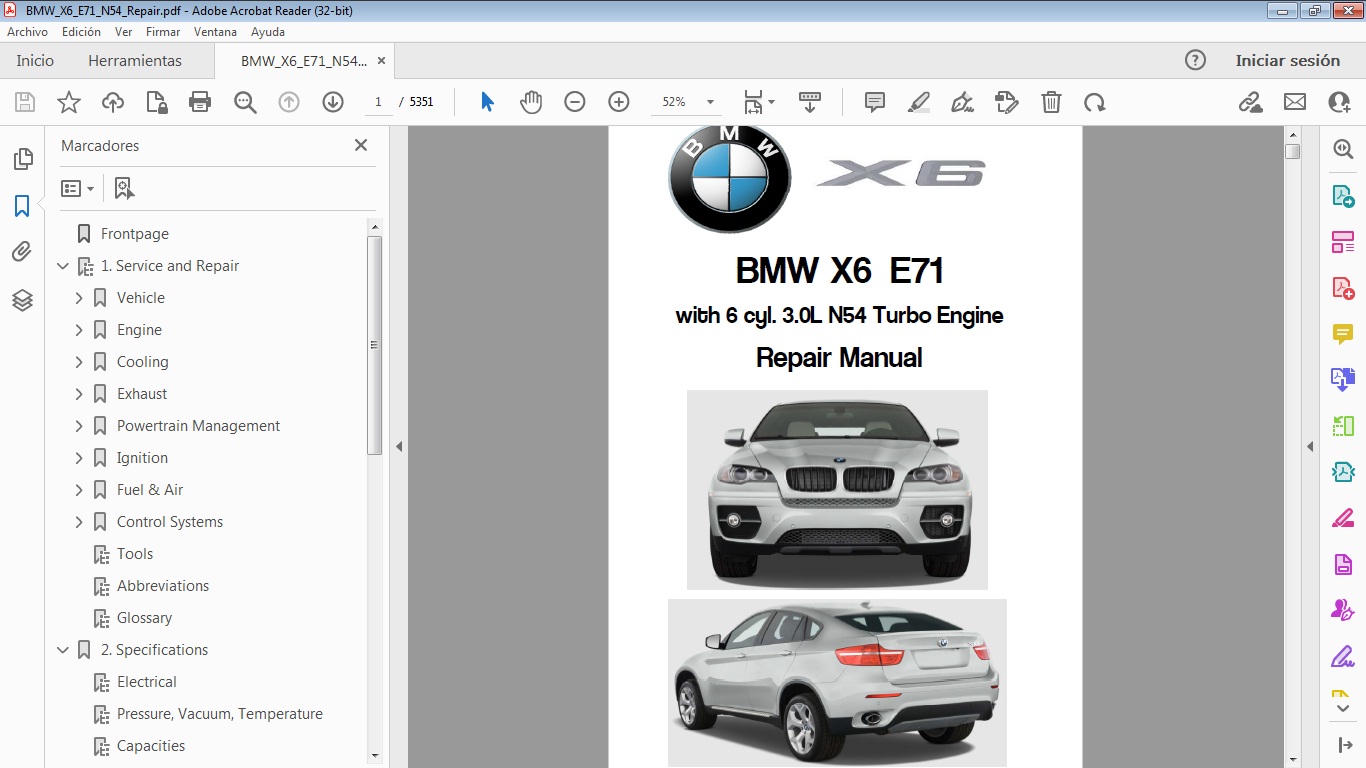Zoom out with the minus button
This screenshot has width=1366, height=768.
(574, 102)
